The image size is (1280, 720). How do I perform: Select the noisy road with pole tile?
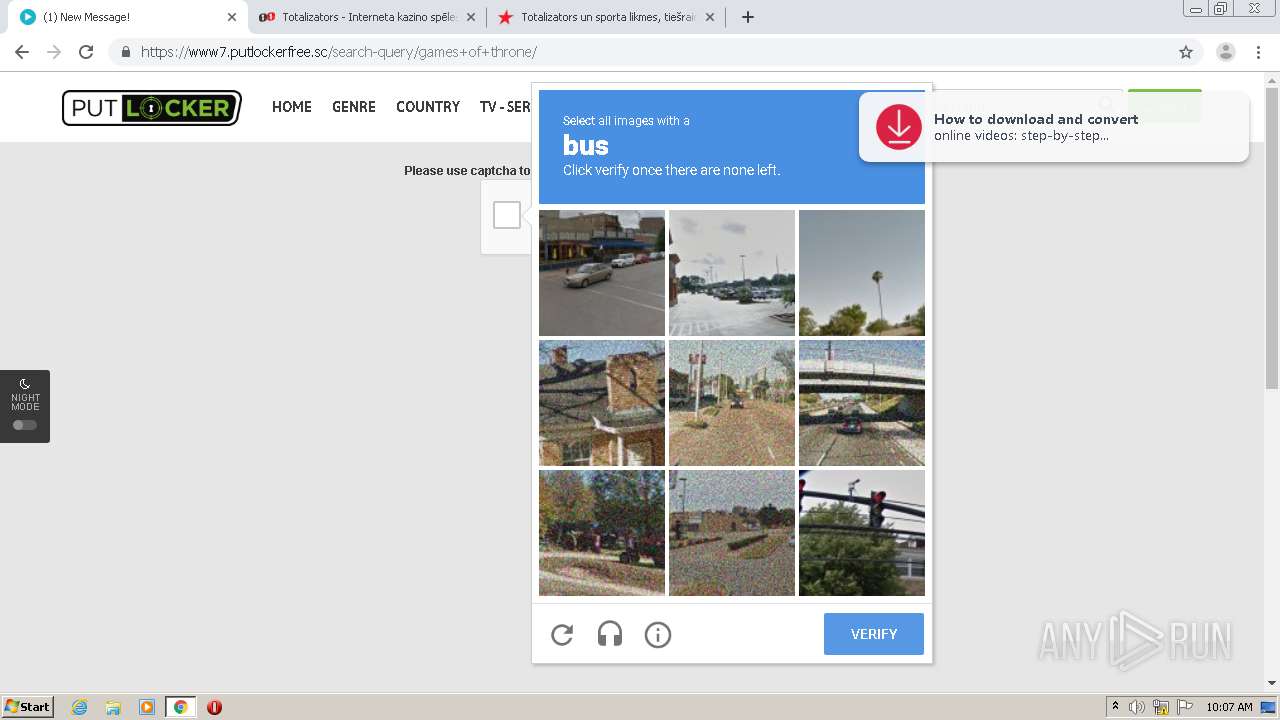[x=732, y=403]
